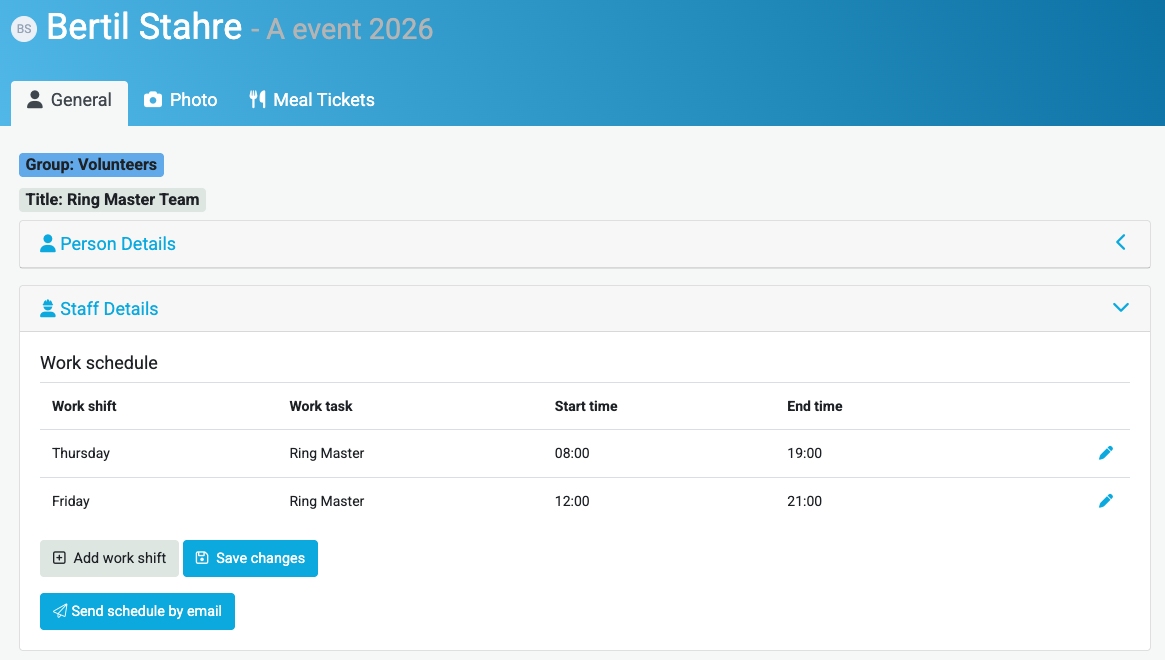Screen dimensions: 1165x660
Task: Click the paper plane send icon
Action: (x=60, y=611)
